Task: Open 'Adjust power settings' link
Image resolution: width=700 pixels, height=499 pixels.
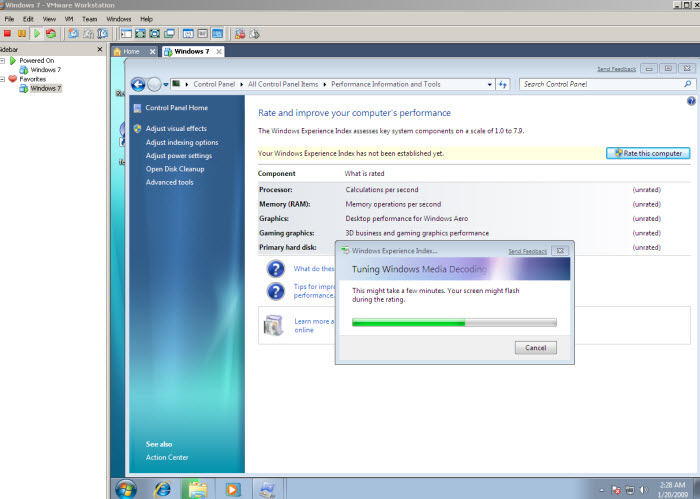Action: pos(179,156)
